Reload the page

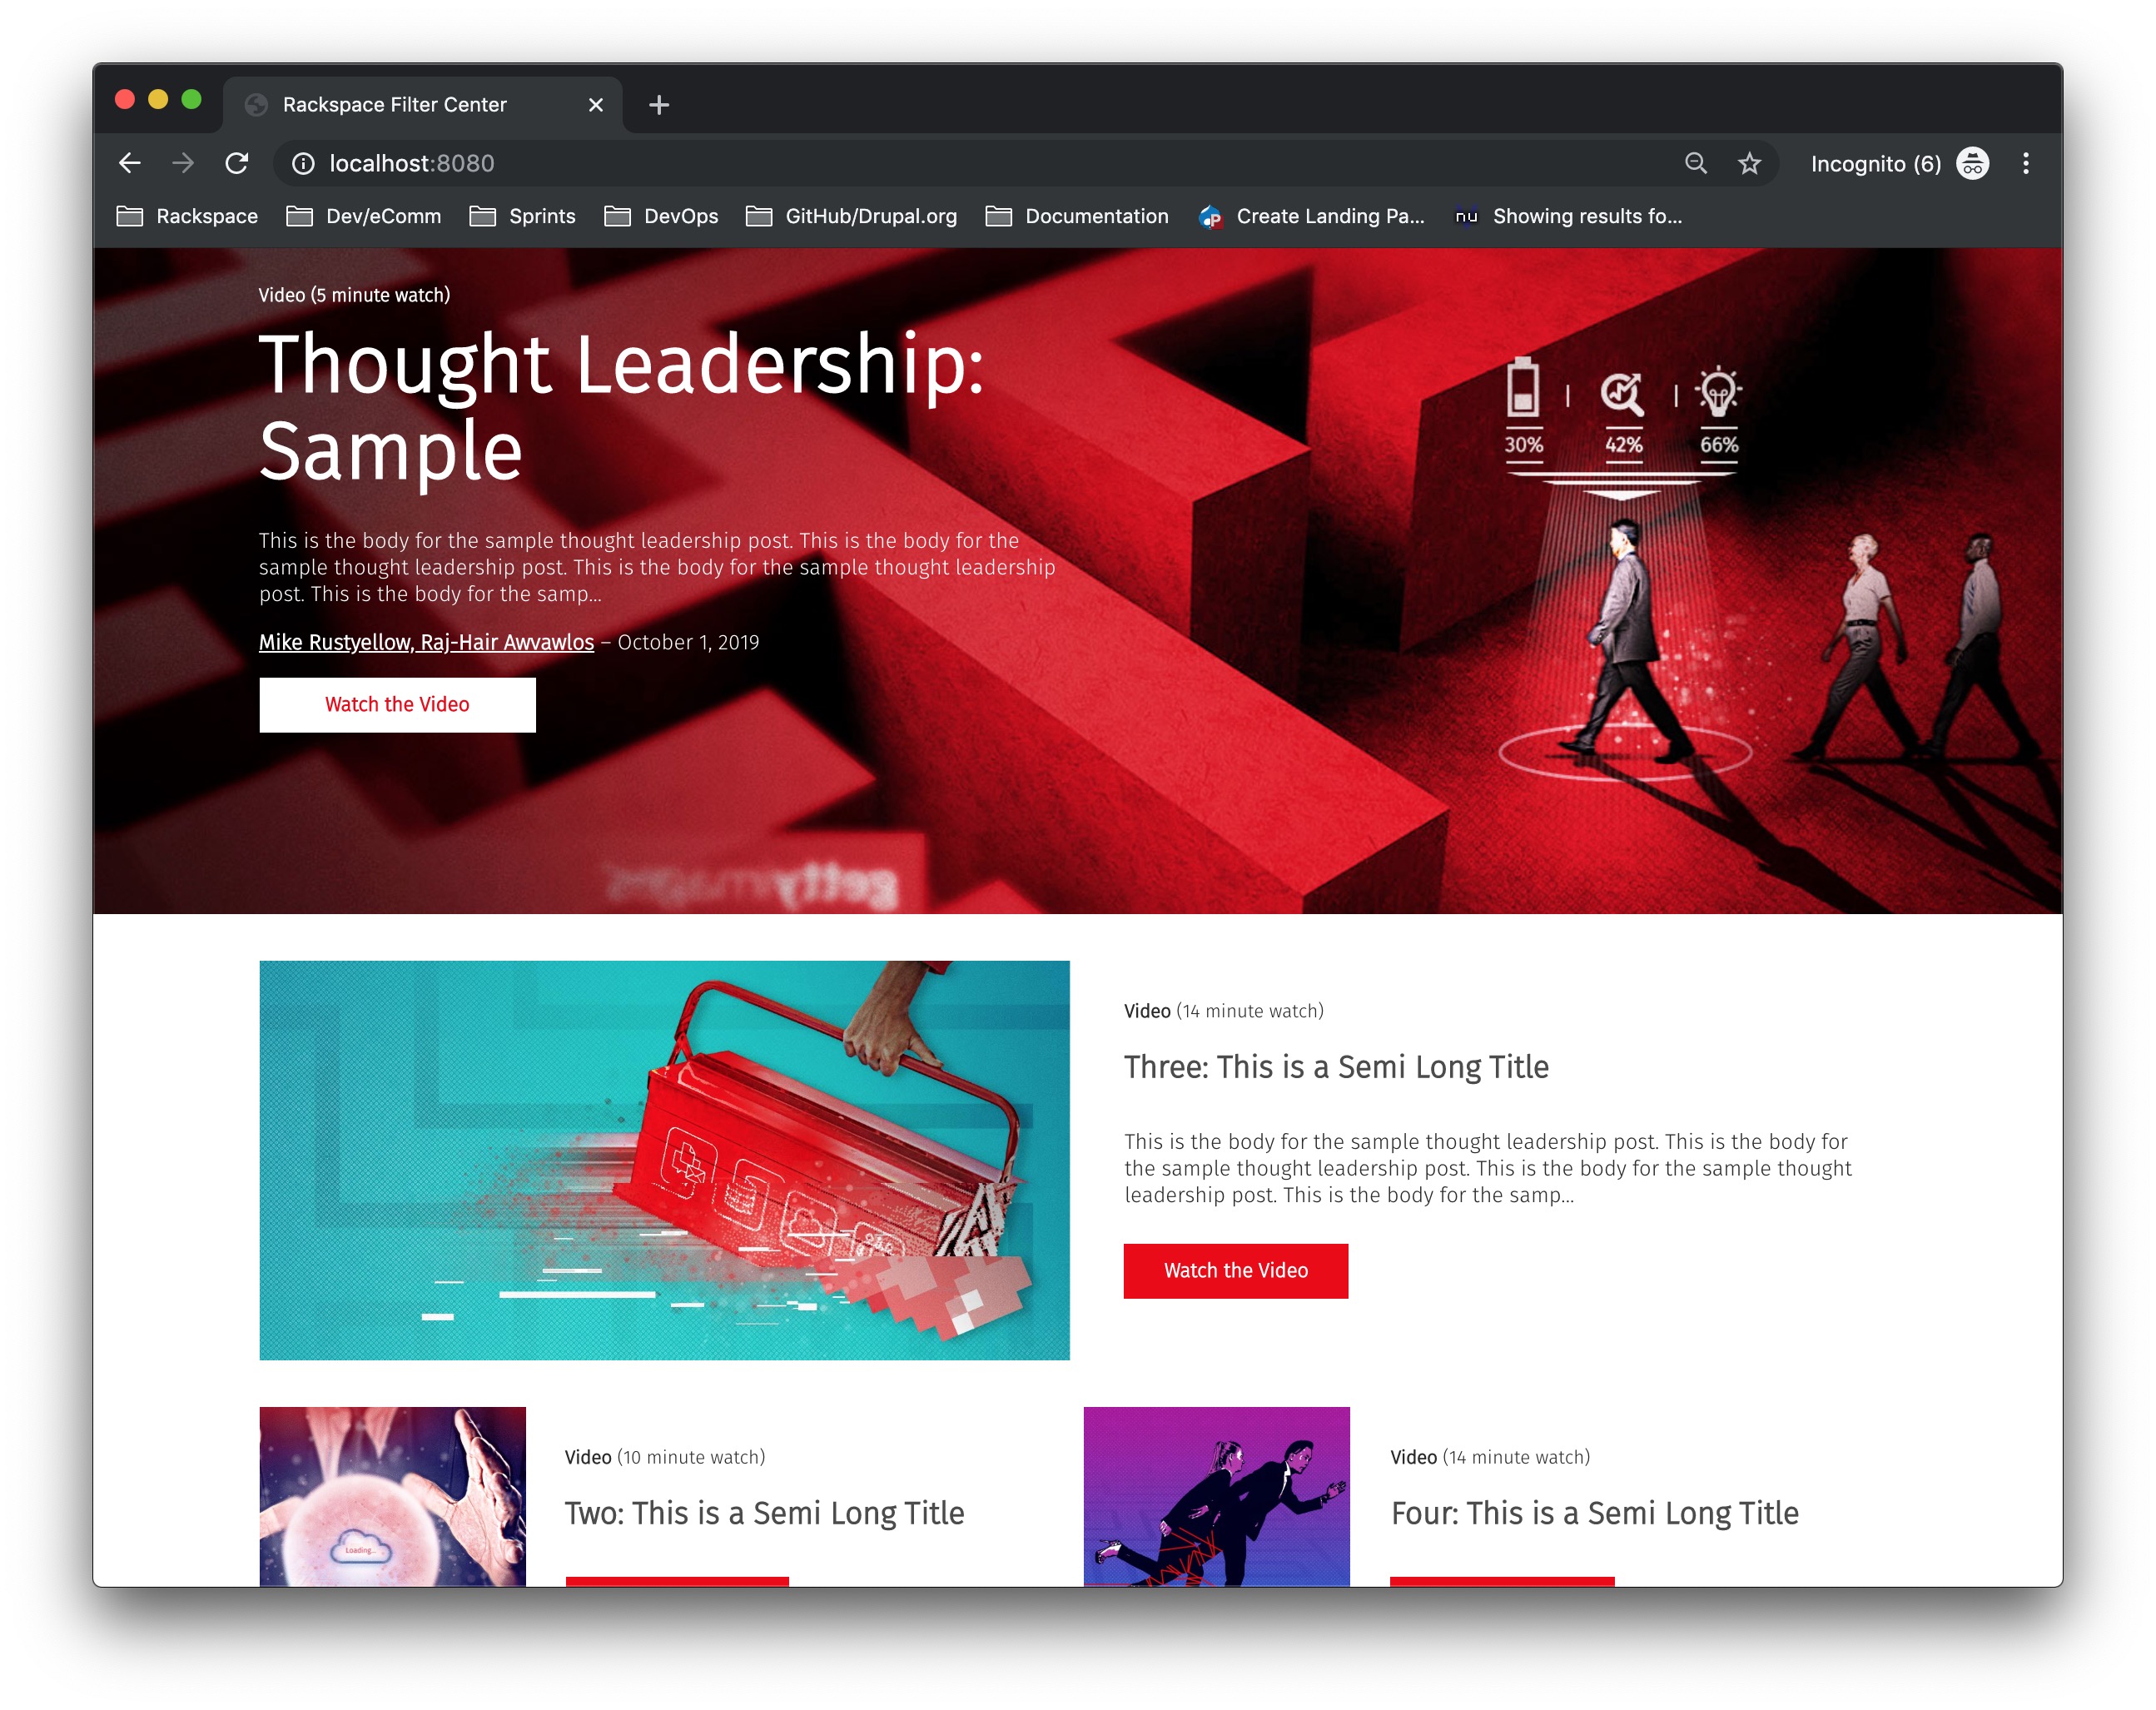coord(238,163)
